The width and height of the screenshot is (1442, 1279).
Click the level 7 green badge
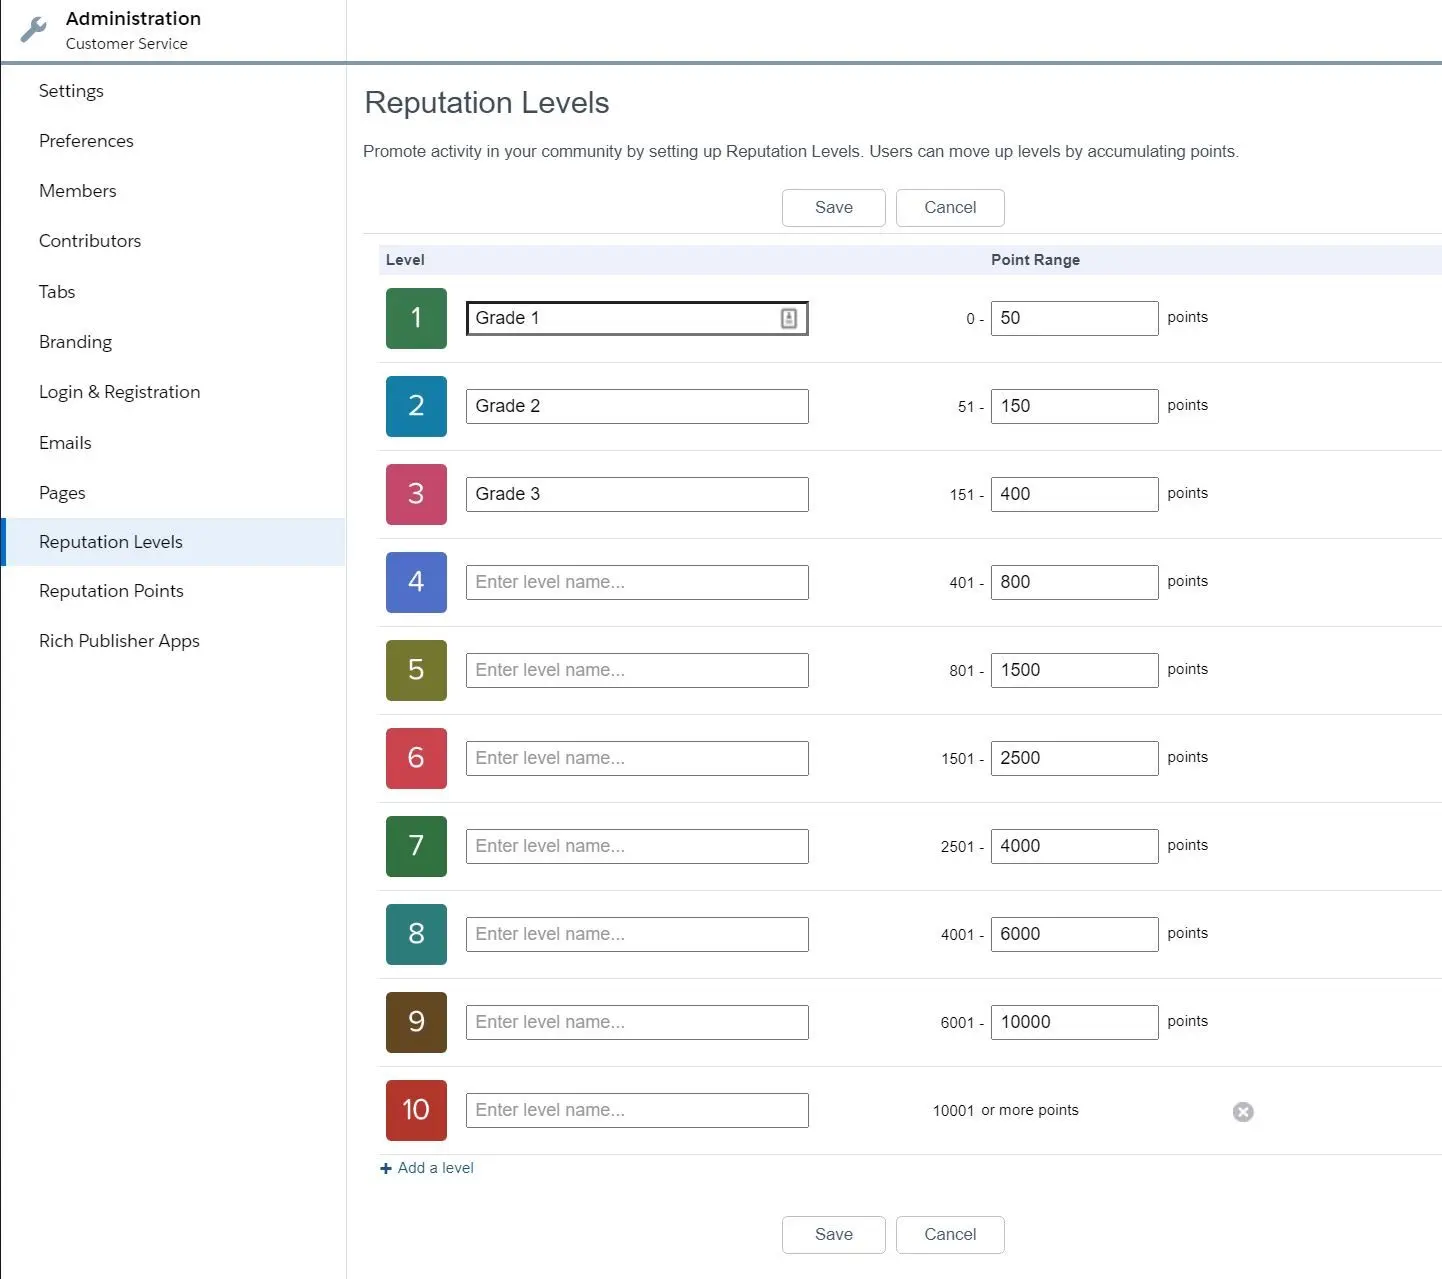pyautogui.click(x=416, y=846)
